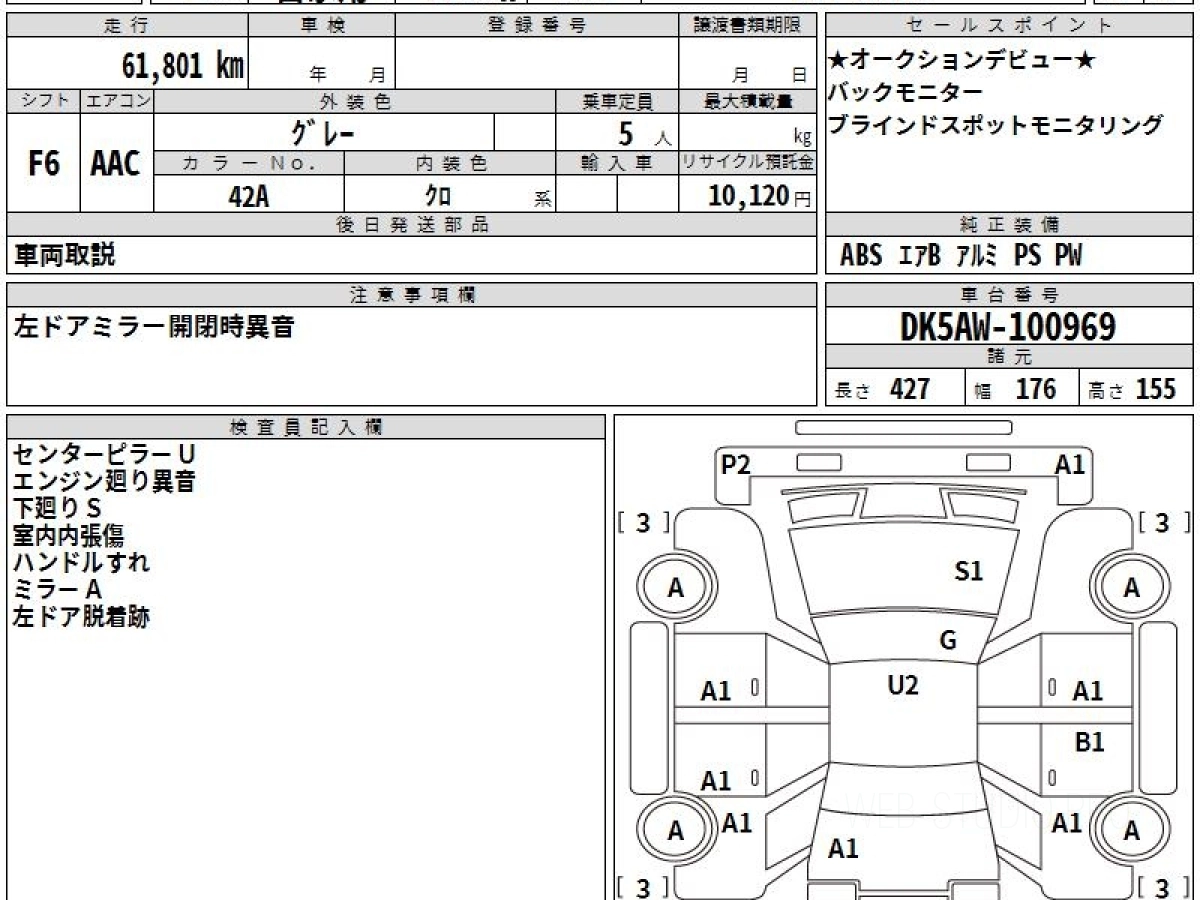Viewport: 1200px width, 900px height.
Task: Select the 外装色 header
Action: click(355, 101)
